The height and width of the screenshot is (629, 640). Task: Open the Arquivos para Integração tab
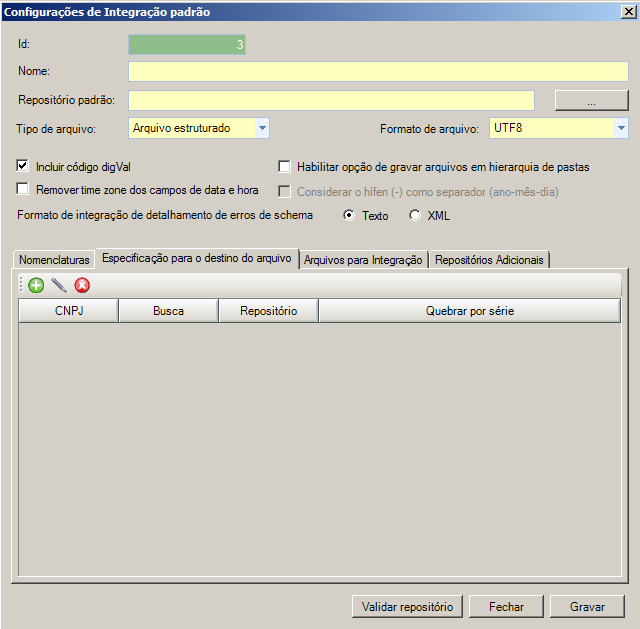click(x=363, y=260)
